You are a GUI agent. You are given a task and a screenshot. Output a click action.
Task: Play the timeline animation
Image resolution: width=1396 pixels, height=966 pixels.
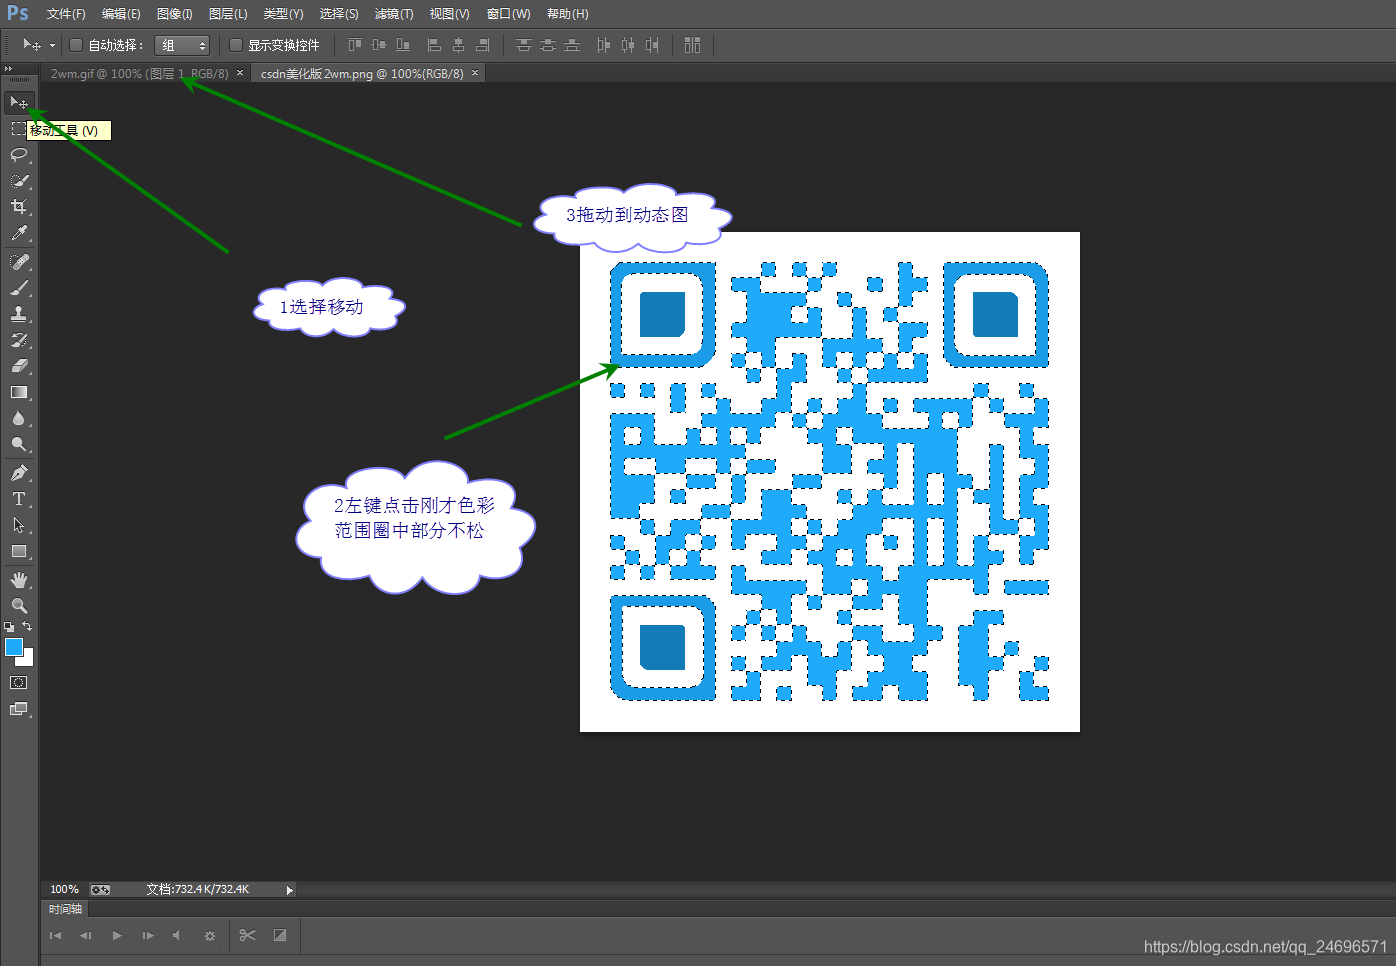coord(117,935)
